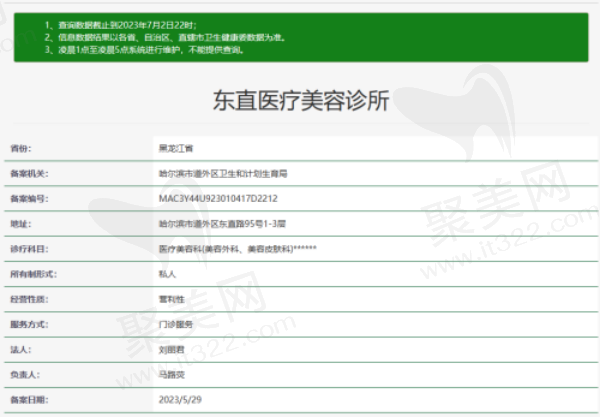Screen dimensions: 600x417
Task: Click the 所有制形式 field label
Action: coord(33,274)
